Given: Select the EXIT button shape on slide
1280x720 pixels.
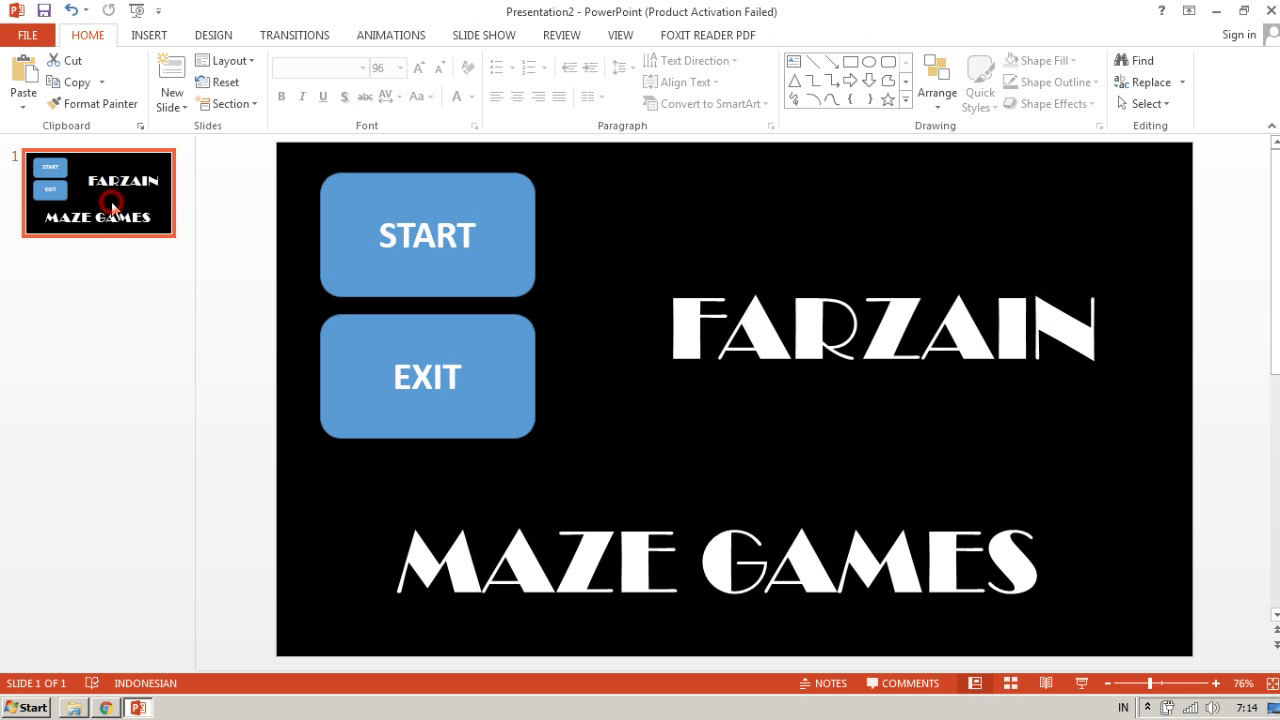Looking at the screenshot, I should tap(427, 377).
